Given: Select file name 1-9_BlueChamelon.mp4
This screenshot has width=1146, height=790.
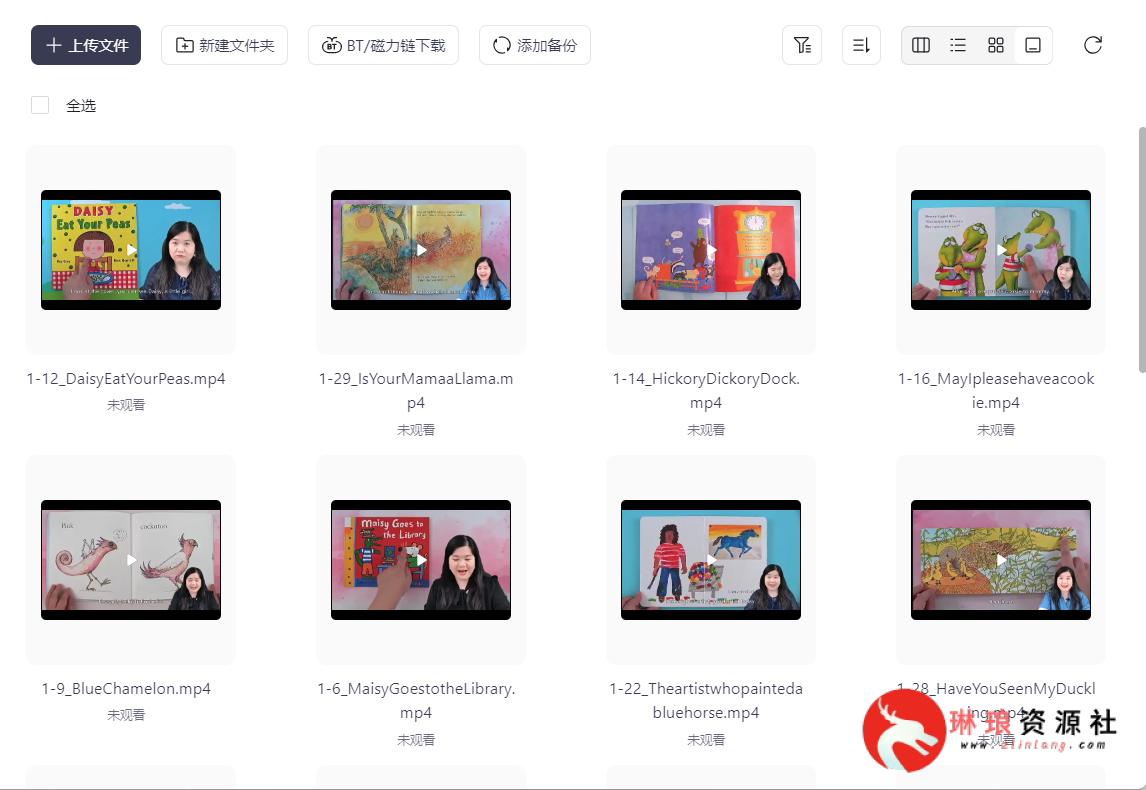Looking at the screenshot, I should pos(126,688).
